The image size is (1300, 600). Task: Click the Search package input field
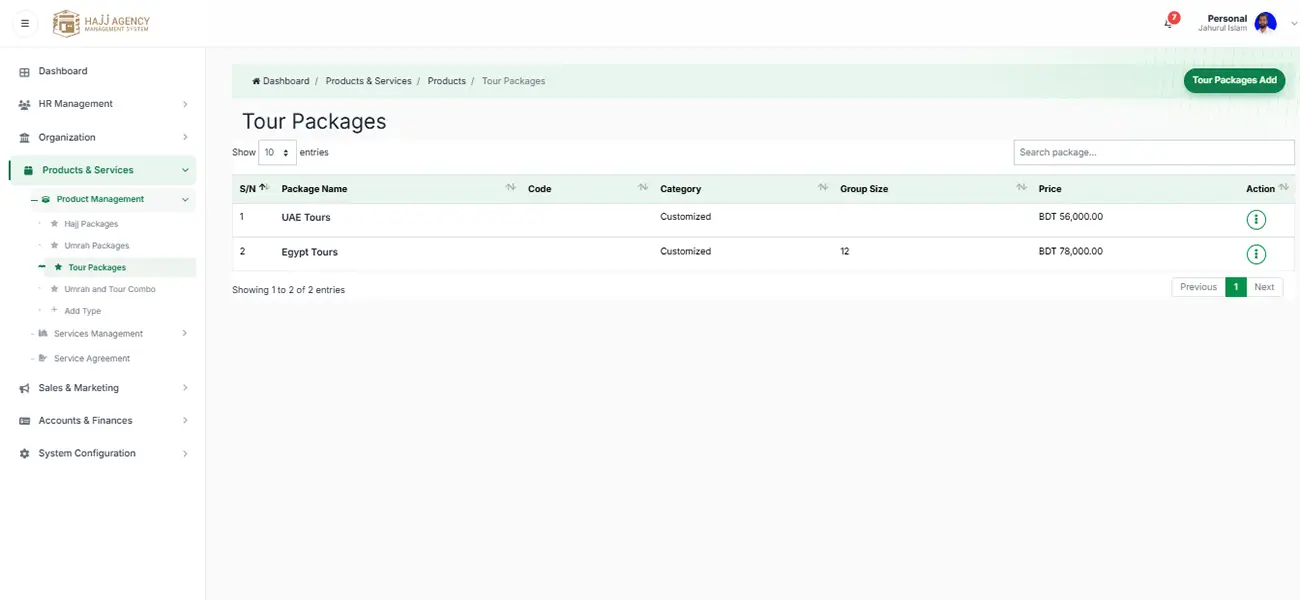(x=1154, y=152)
